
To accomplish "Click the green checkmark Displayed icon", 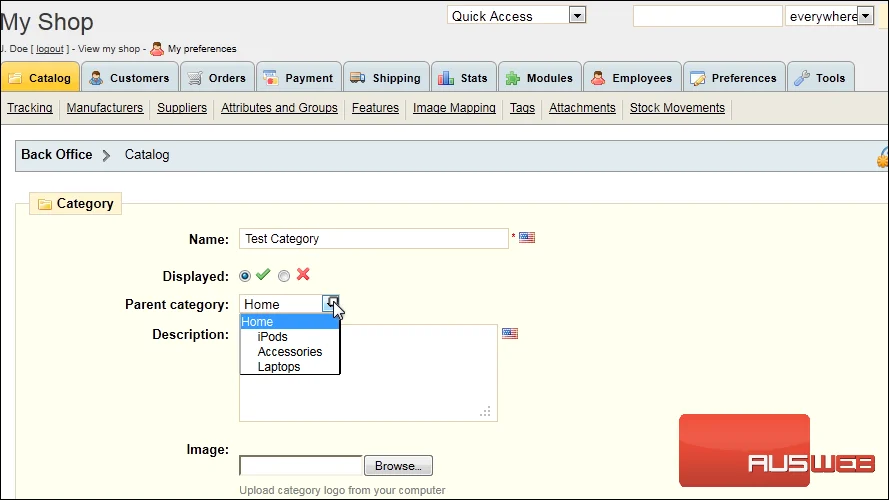I will 263,275.
